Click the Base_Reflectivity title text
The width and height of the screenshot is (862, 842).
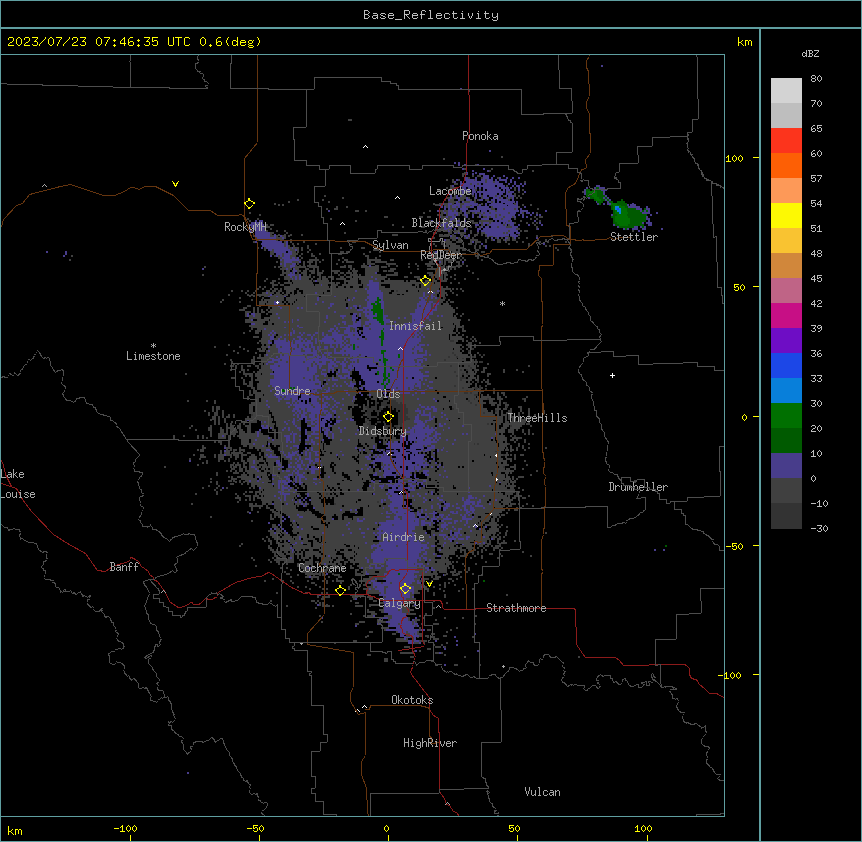click(x=431, y=15)
